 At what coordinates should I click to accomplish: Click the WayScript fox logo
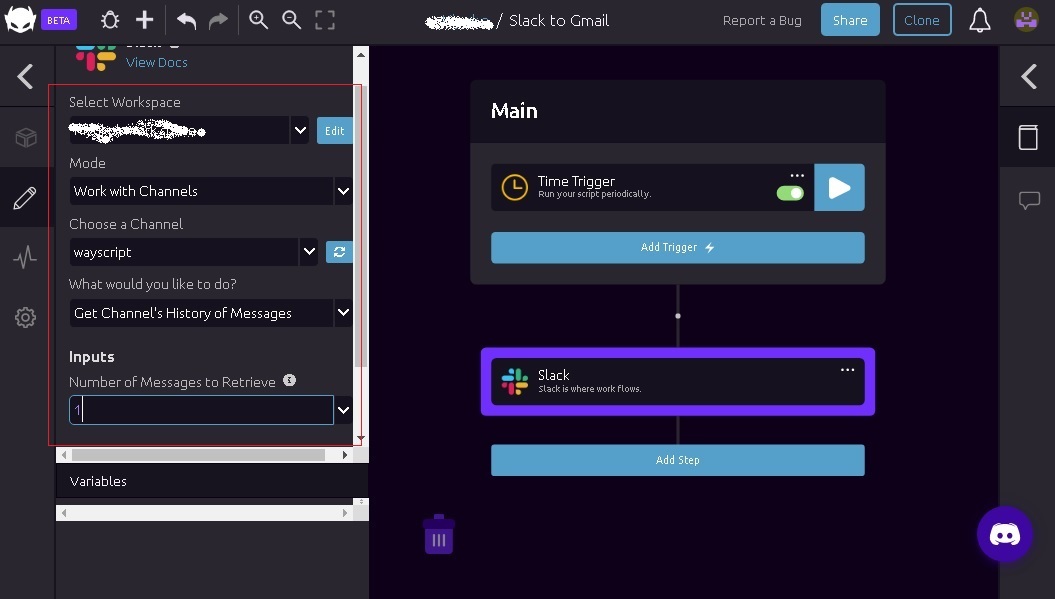pyautogui.click(x=20, y=20)
